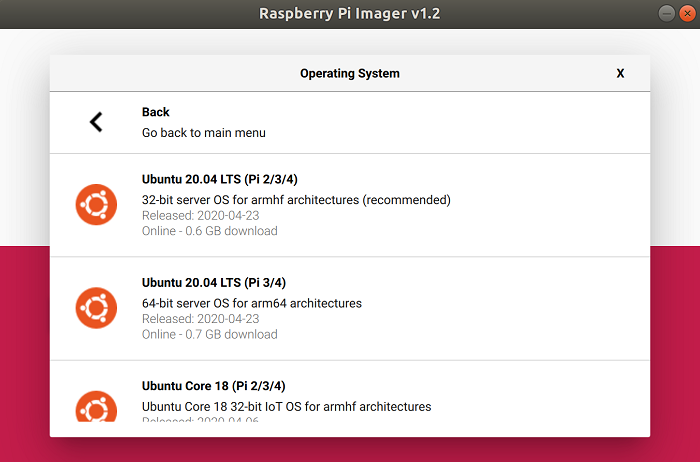700x462 pixels.
Task: Click 'Online - 0.6 GB download' text
Action: [x=209, y=231]
